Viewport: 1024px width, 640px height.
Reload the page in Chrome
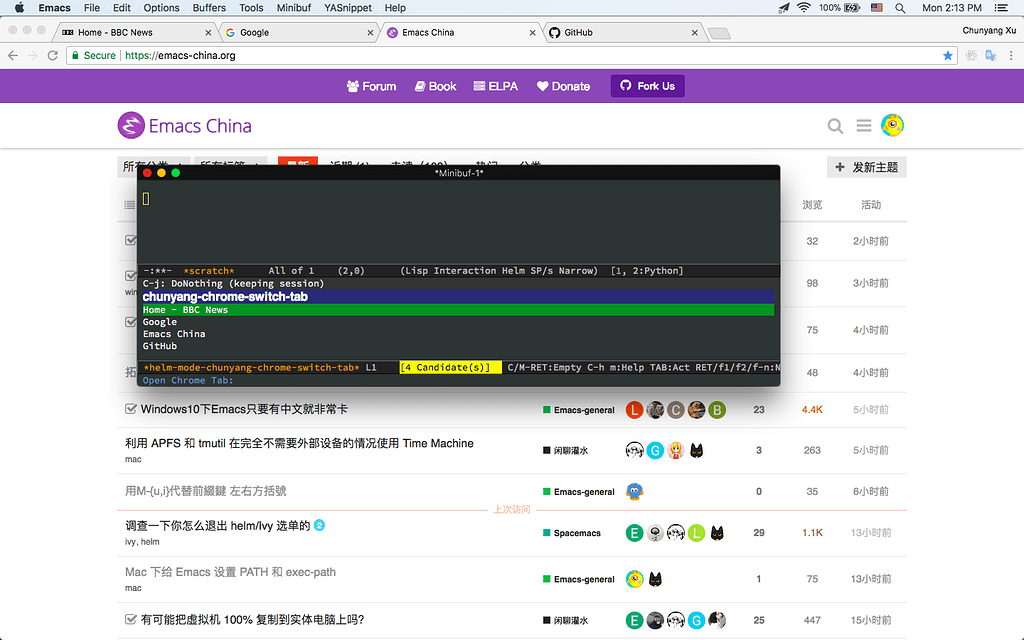[x=54, y=55]
